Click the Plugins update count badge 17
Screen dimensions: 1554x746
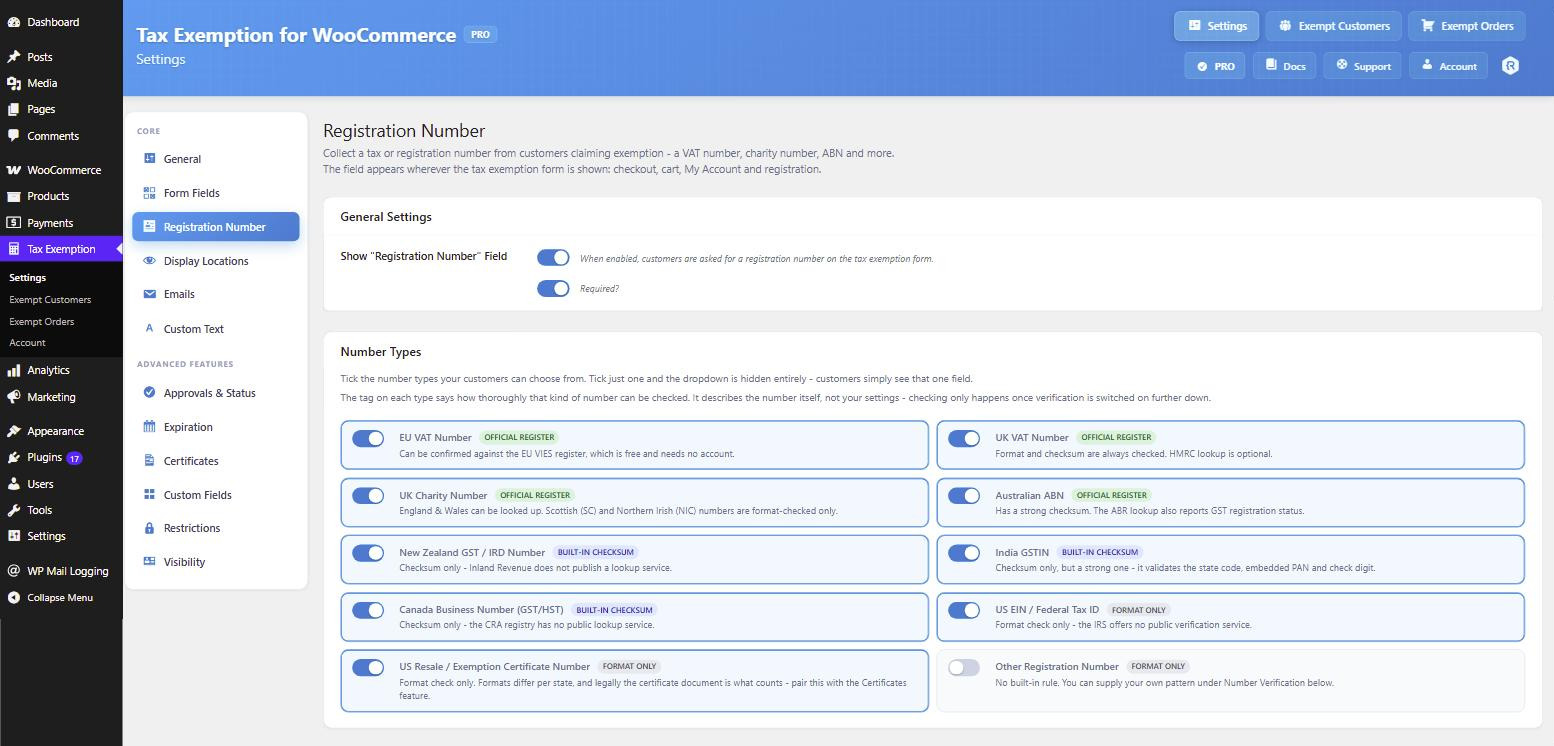(x=74, y=458)
